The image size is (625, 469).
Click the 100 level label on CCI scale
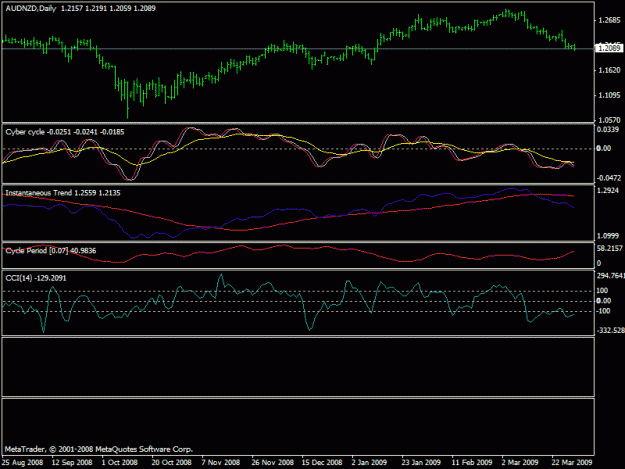[602, 290]
